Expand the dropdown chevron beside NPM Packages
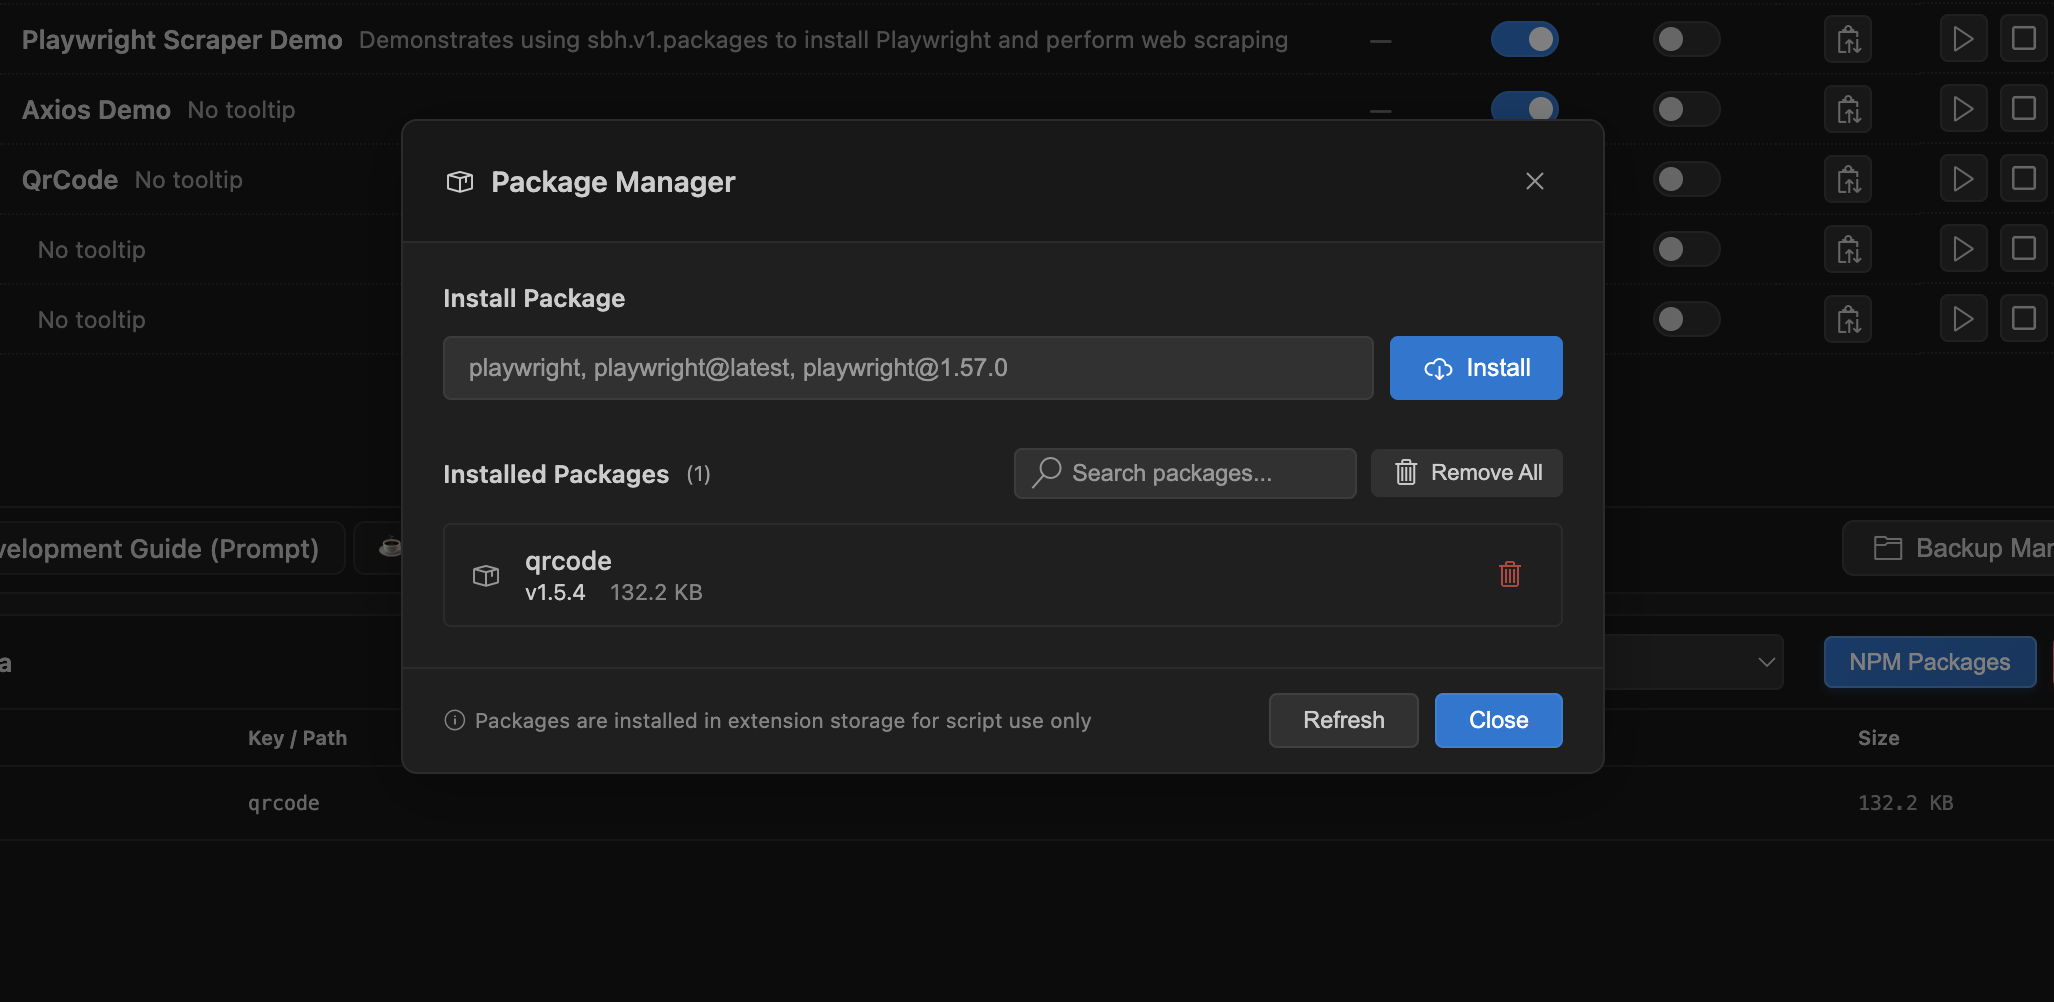The height and width of the screenshot is (1002, 2054). coord(1767,662)
